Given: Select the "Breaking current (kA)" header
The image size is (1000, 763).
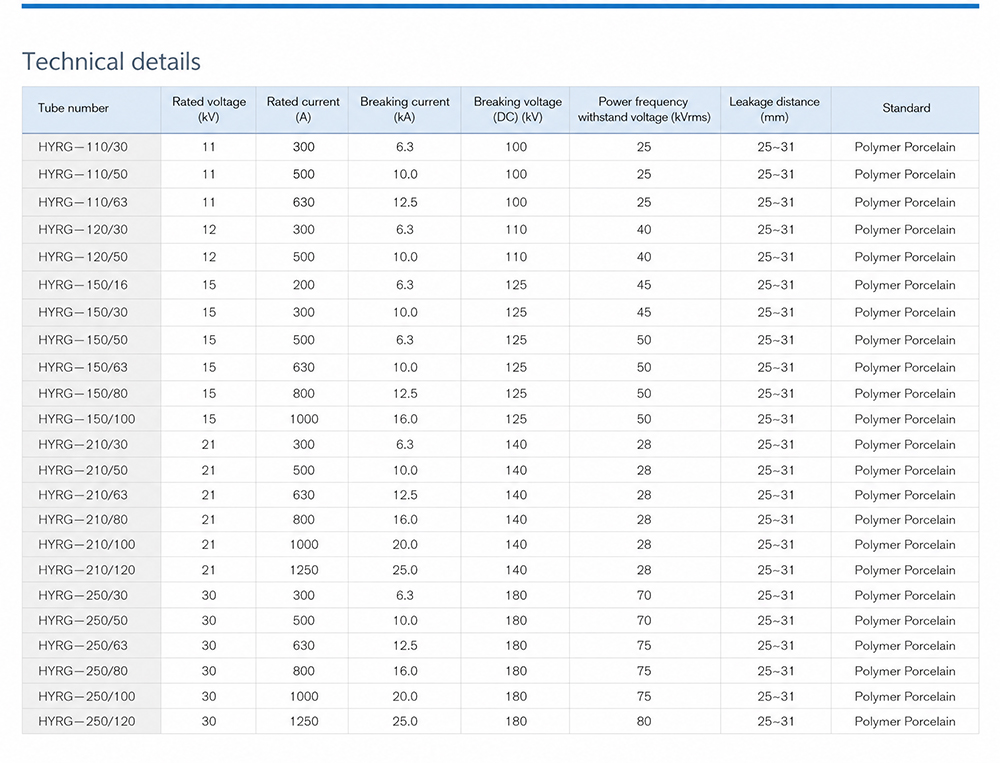Looking at the screenshot, I should point(404,109).
